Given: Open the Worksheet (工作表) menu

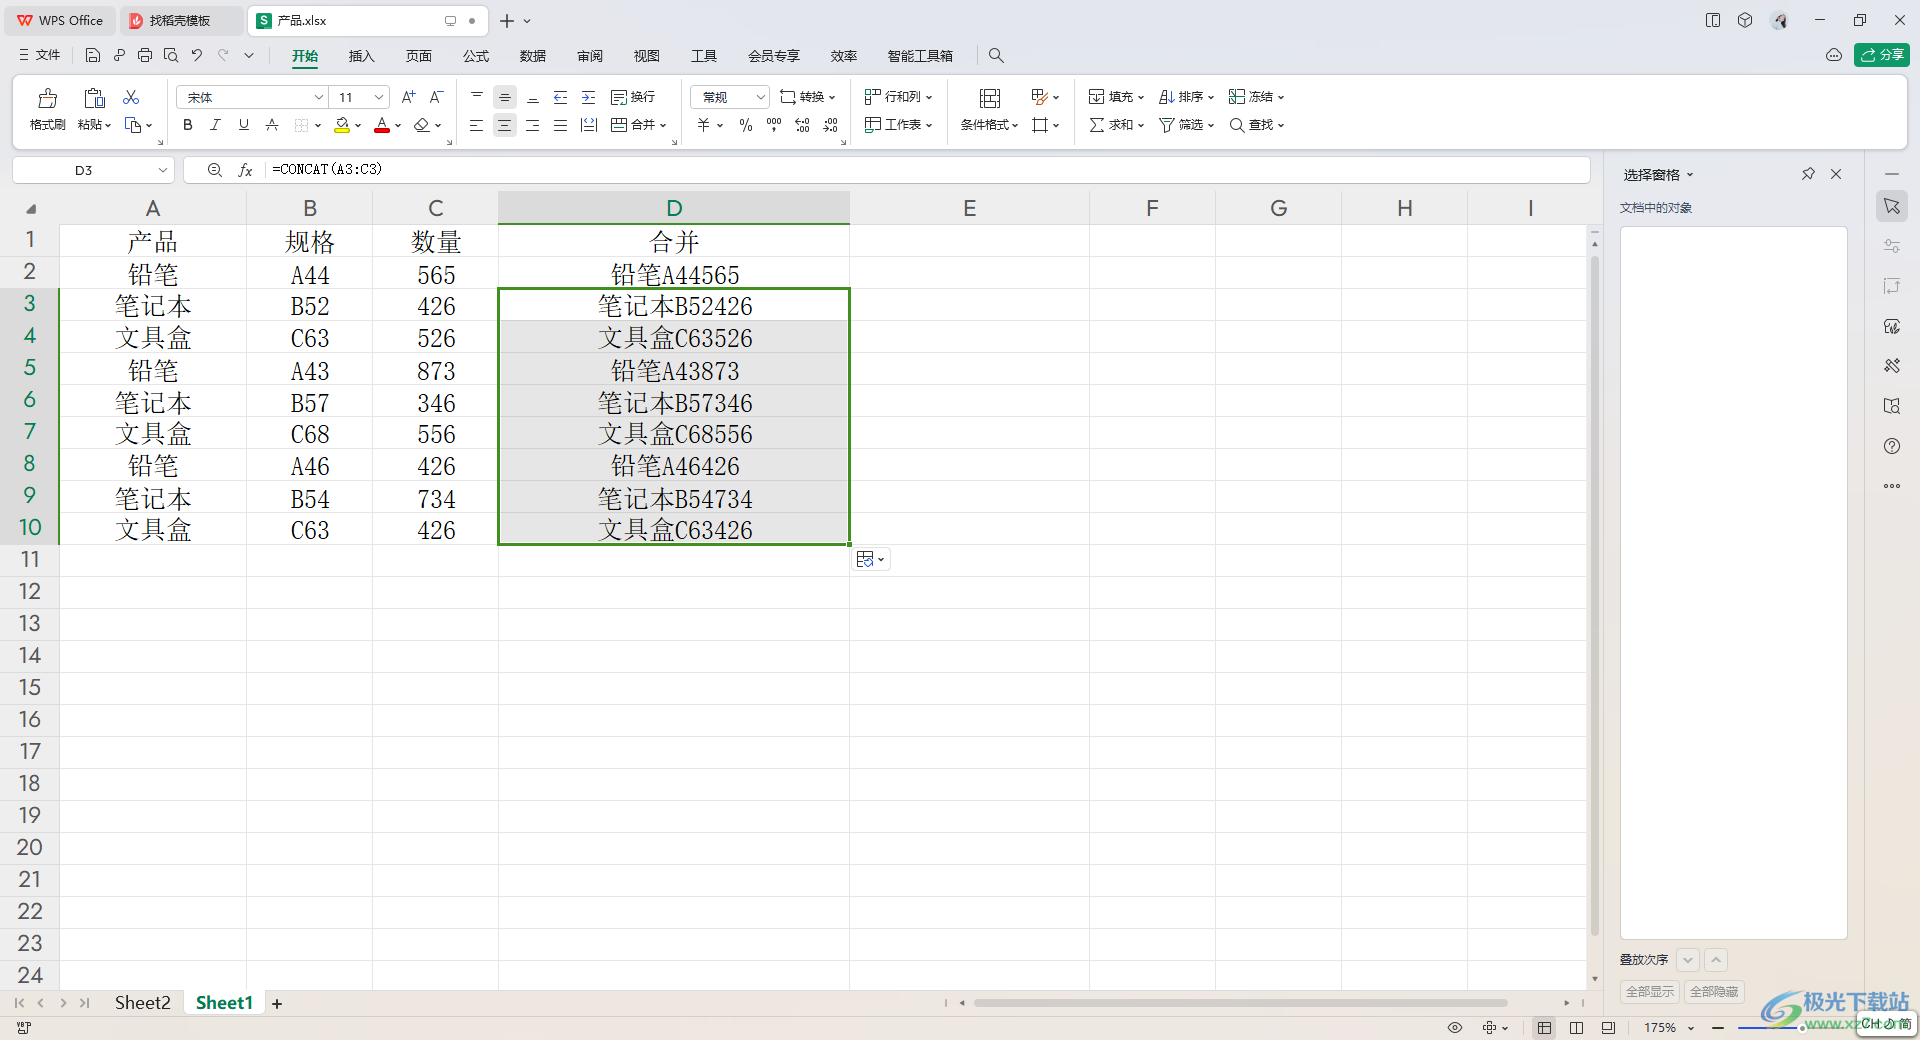Looking at the screenshot, I should click(x=898, y=125).
